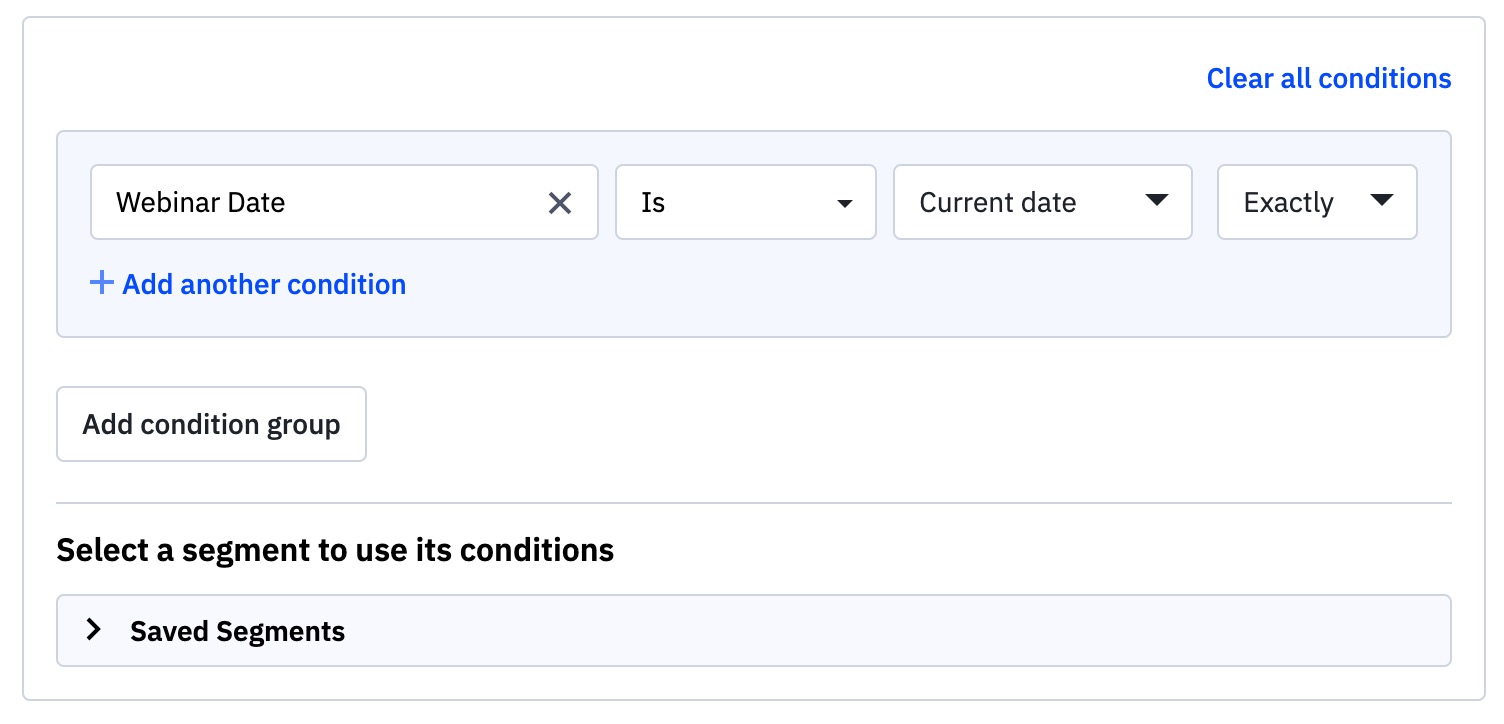The width and height of the screenshot is (1504, 724).
Task: Click the chevron icon next to Saved Segments
Action: coord(94,630)
